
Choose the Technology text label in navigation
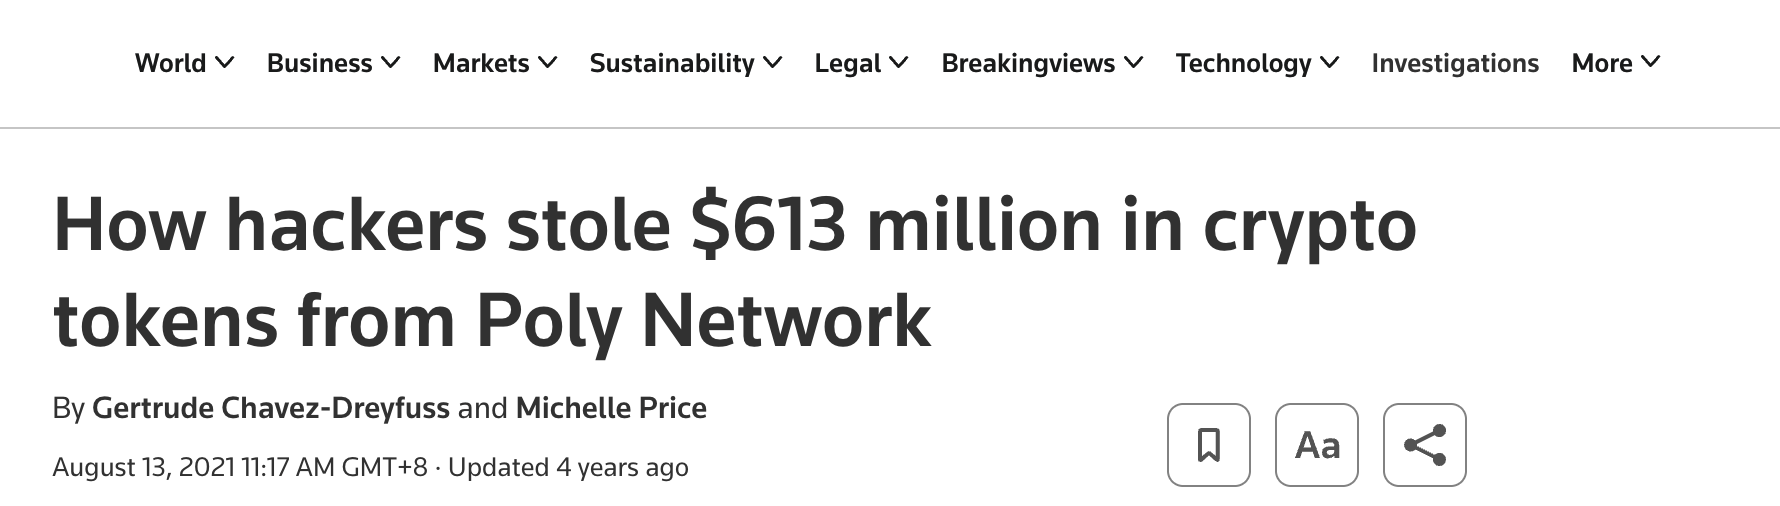coord(1243,63)
